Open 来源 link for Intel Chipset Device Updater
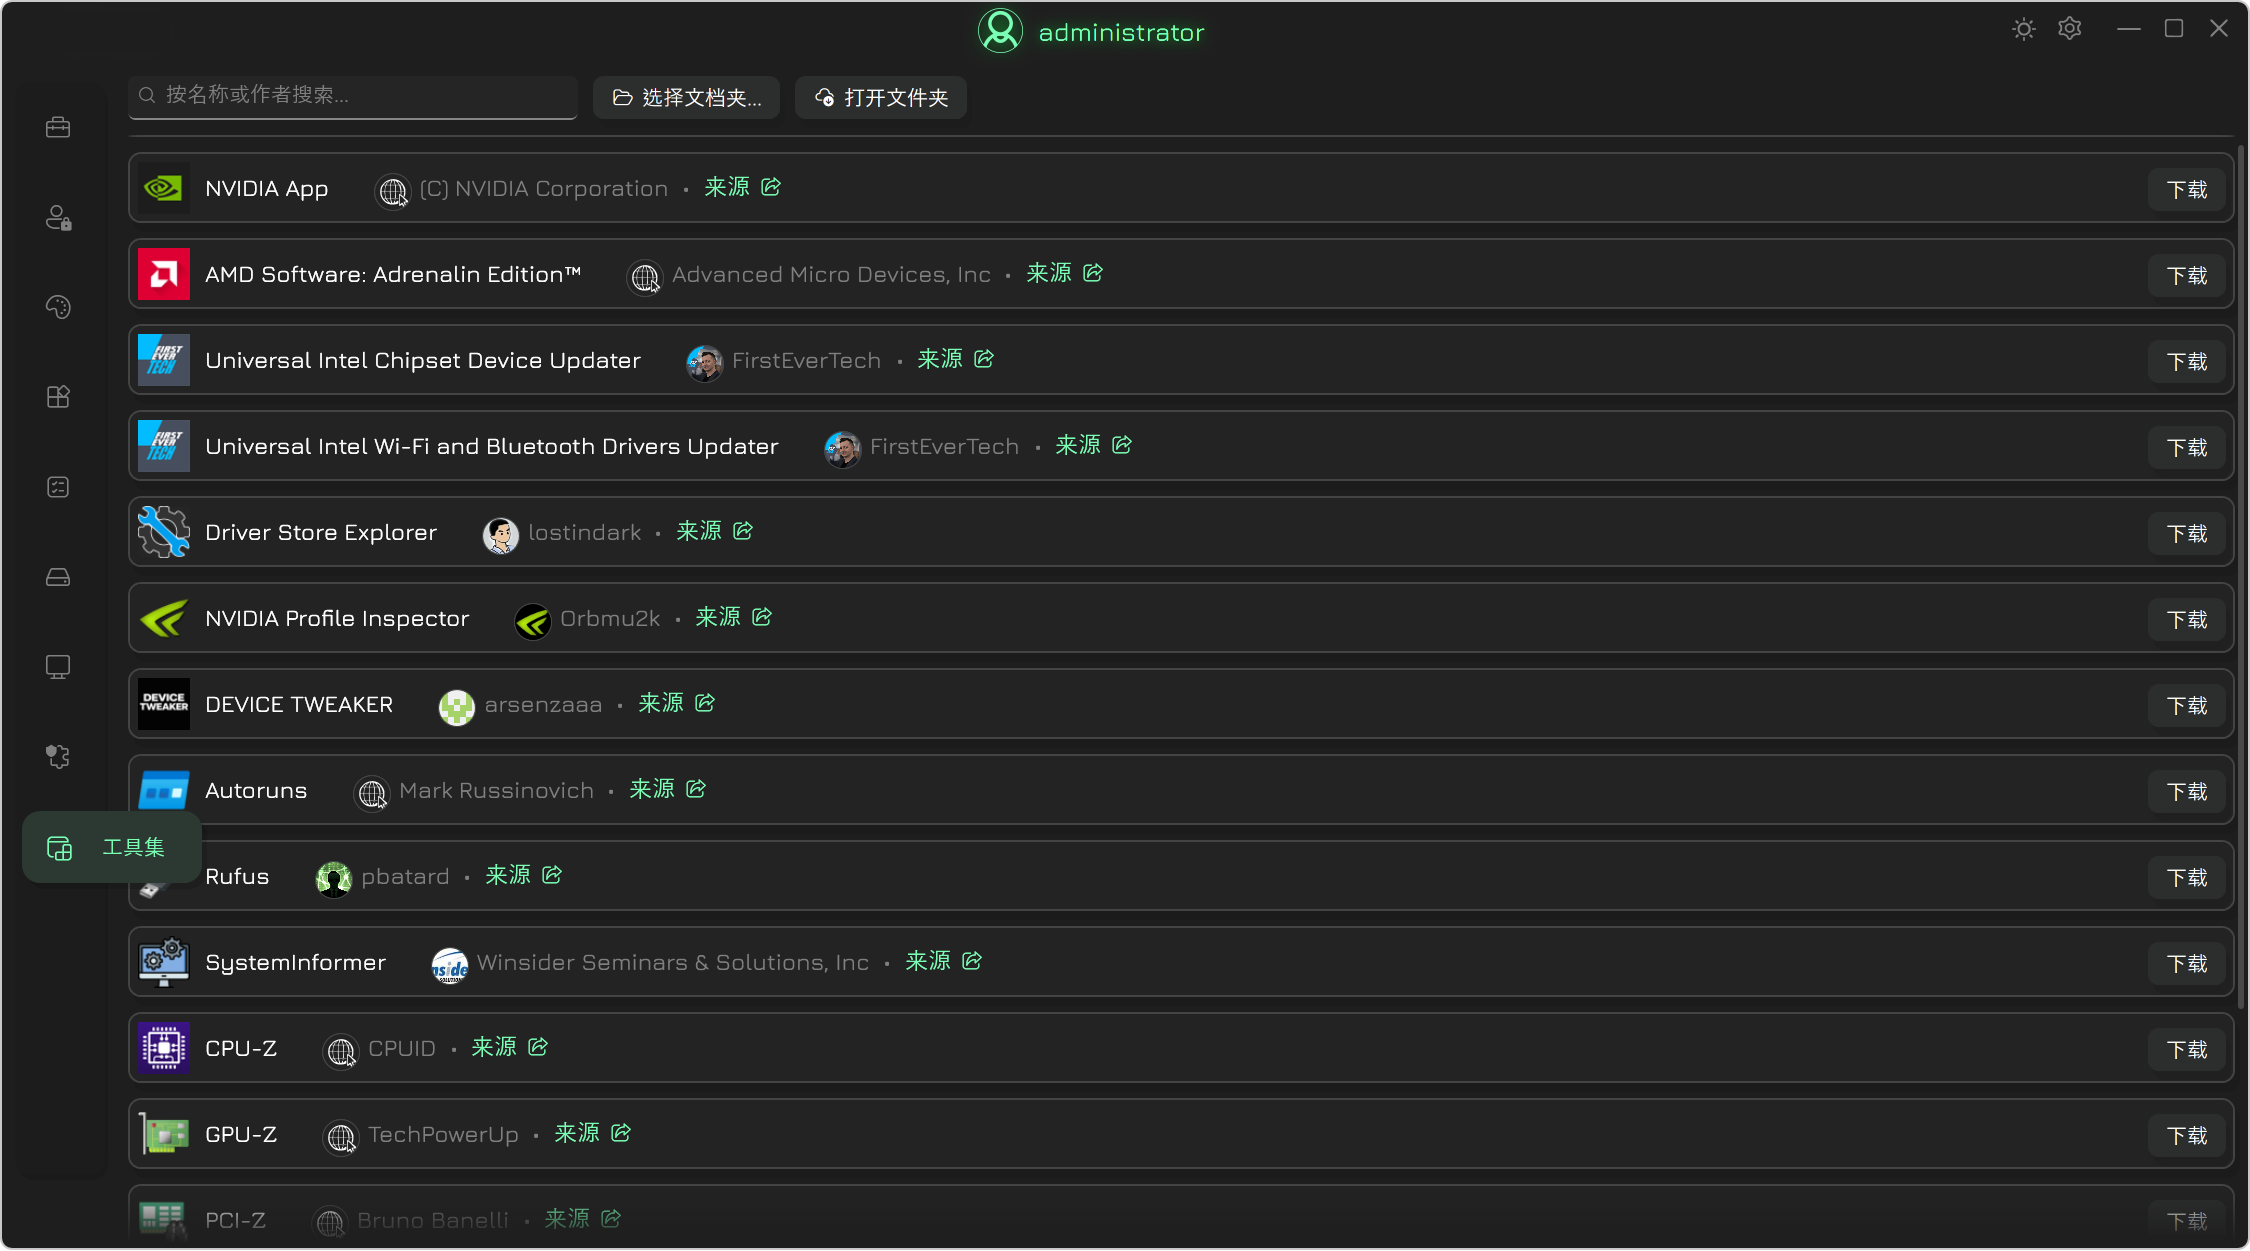The image size is (2250, 1251). (x=955, y=359)
